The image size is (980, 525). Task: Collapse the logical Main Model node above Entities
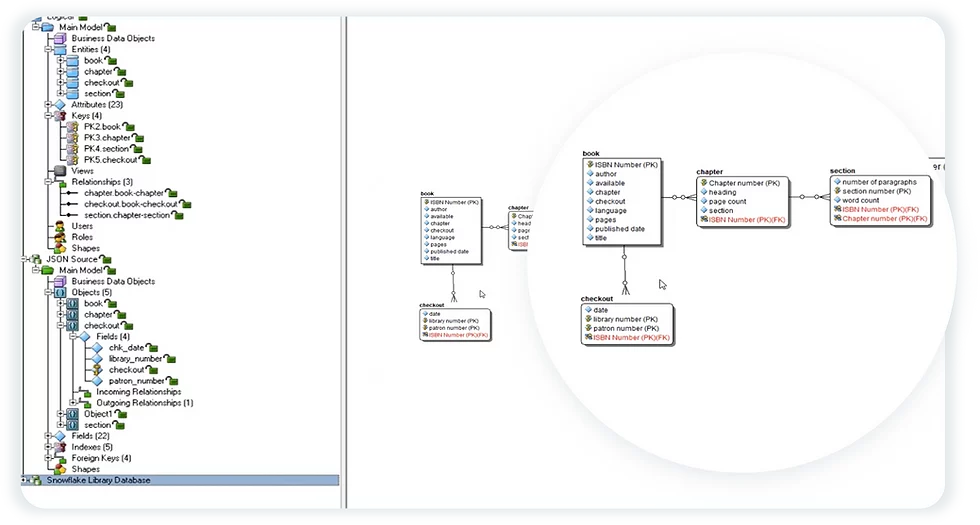pyautogui.click(x=36, y=27)
